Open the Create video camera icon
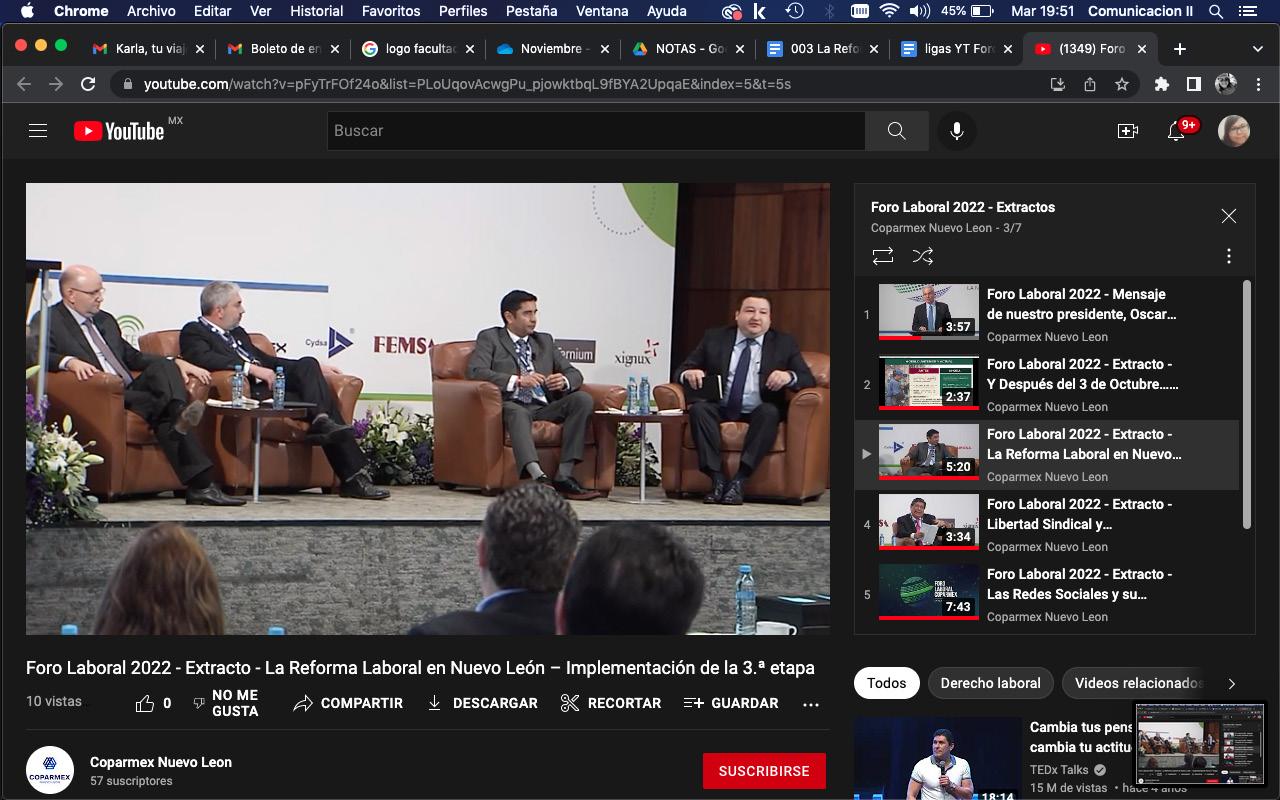This screenshot has width=1280, height=800. (x=1128, y=131)
